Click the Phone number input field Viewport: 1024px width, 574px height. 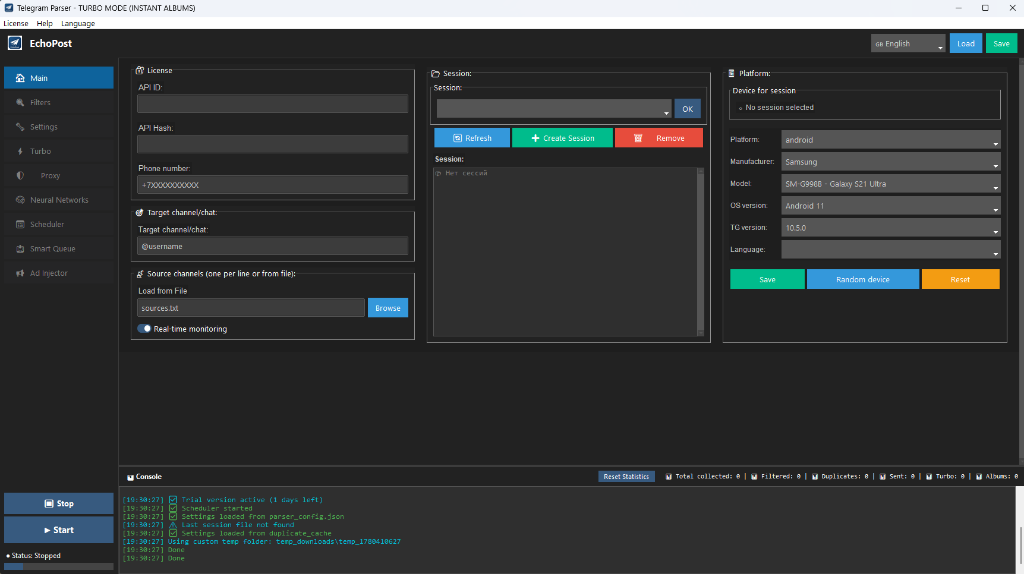tap(272, 185)
